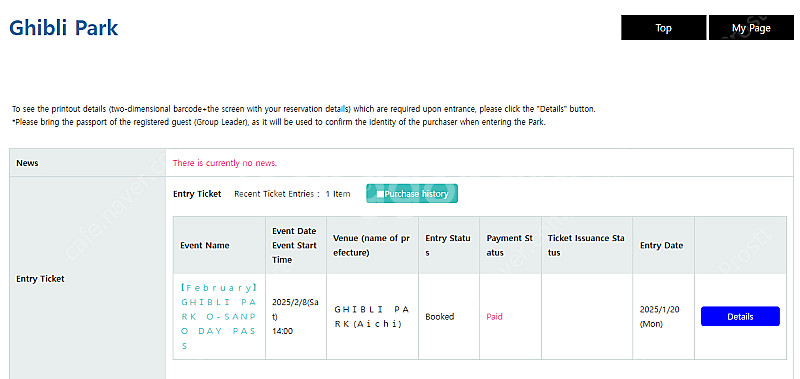The width and height of the screenshot is (800, 379).
Task: Click the passport reminder note line
Action: pos(279,123)
